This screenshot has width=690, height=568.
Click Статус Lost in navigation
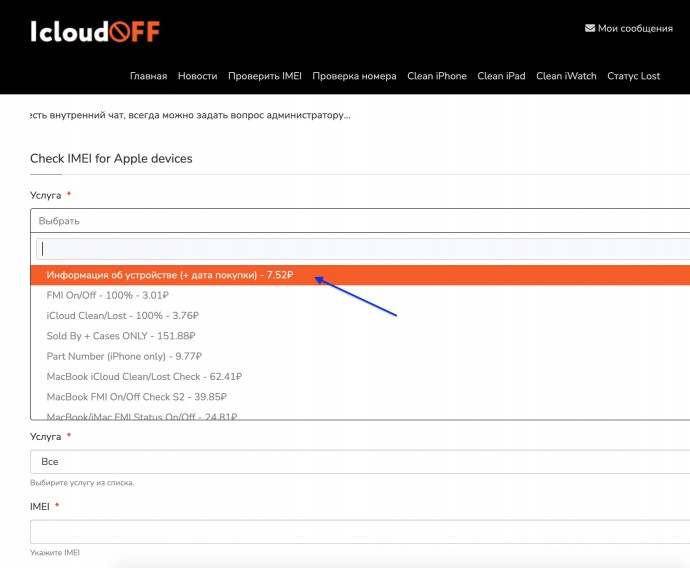coord(633,76)
